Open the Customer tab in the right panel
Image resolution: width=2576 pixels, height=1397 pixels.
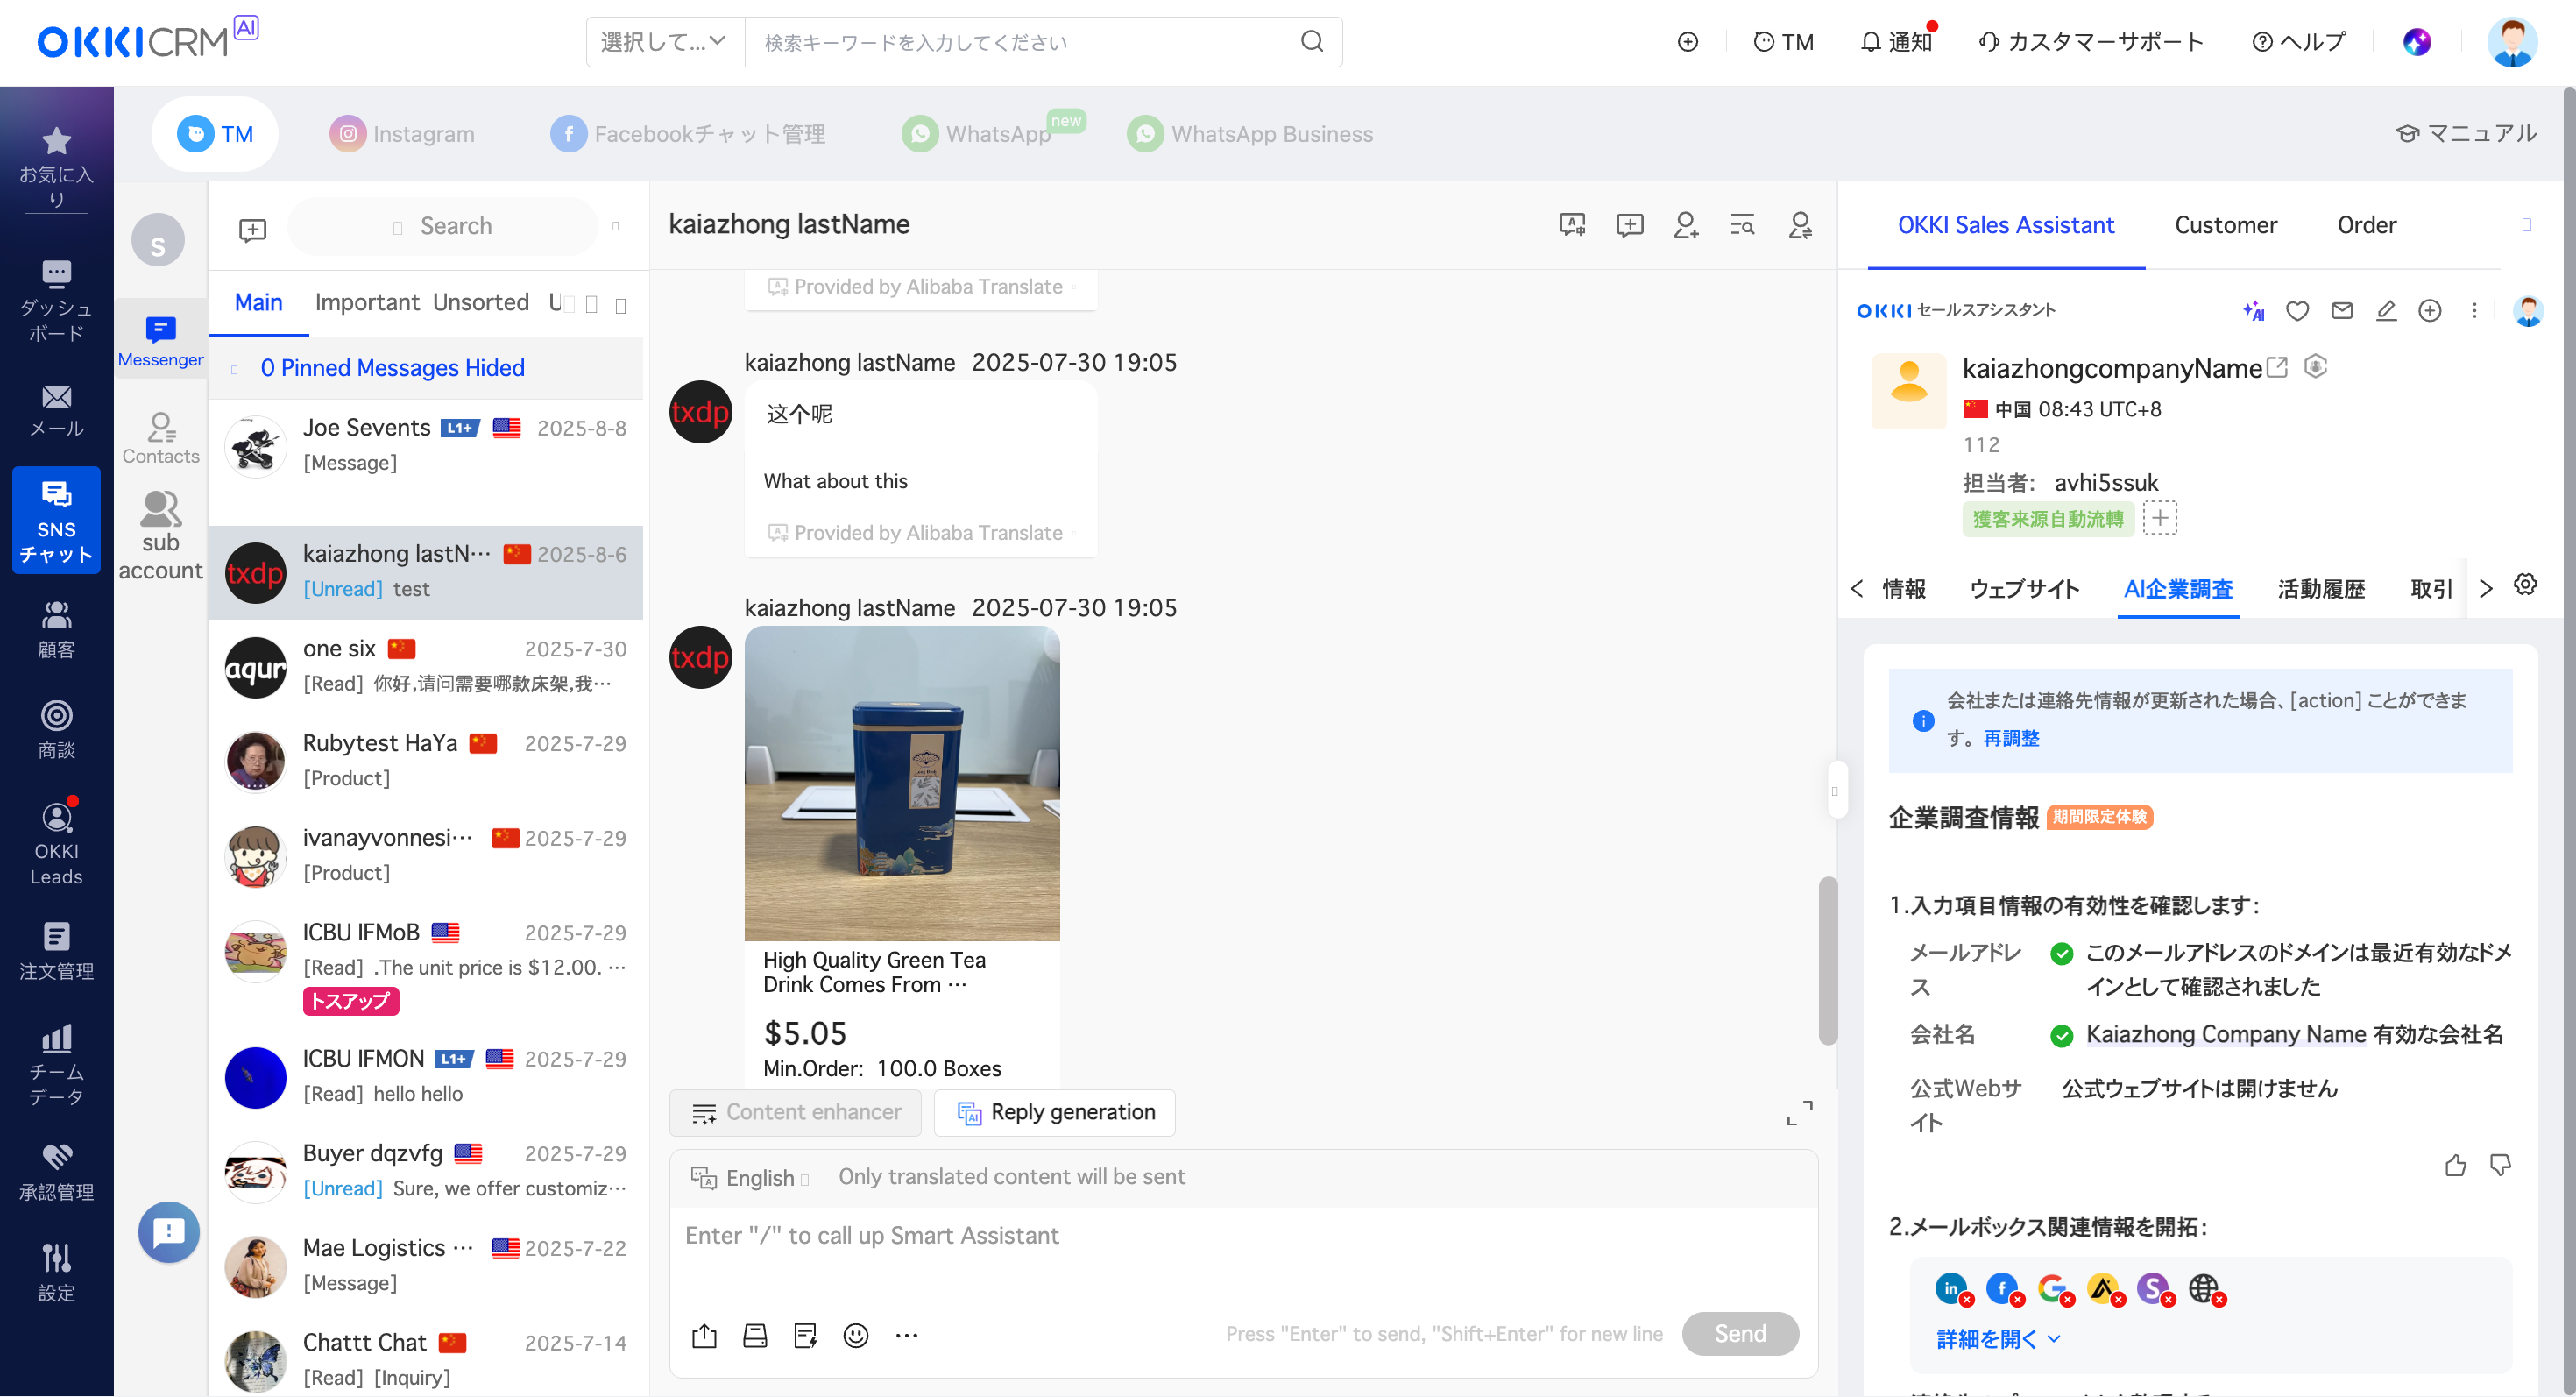[2225, 225]
